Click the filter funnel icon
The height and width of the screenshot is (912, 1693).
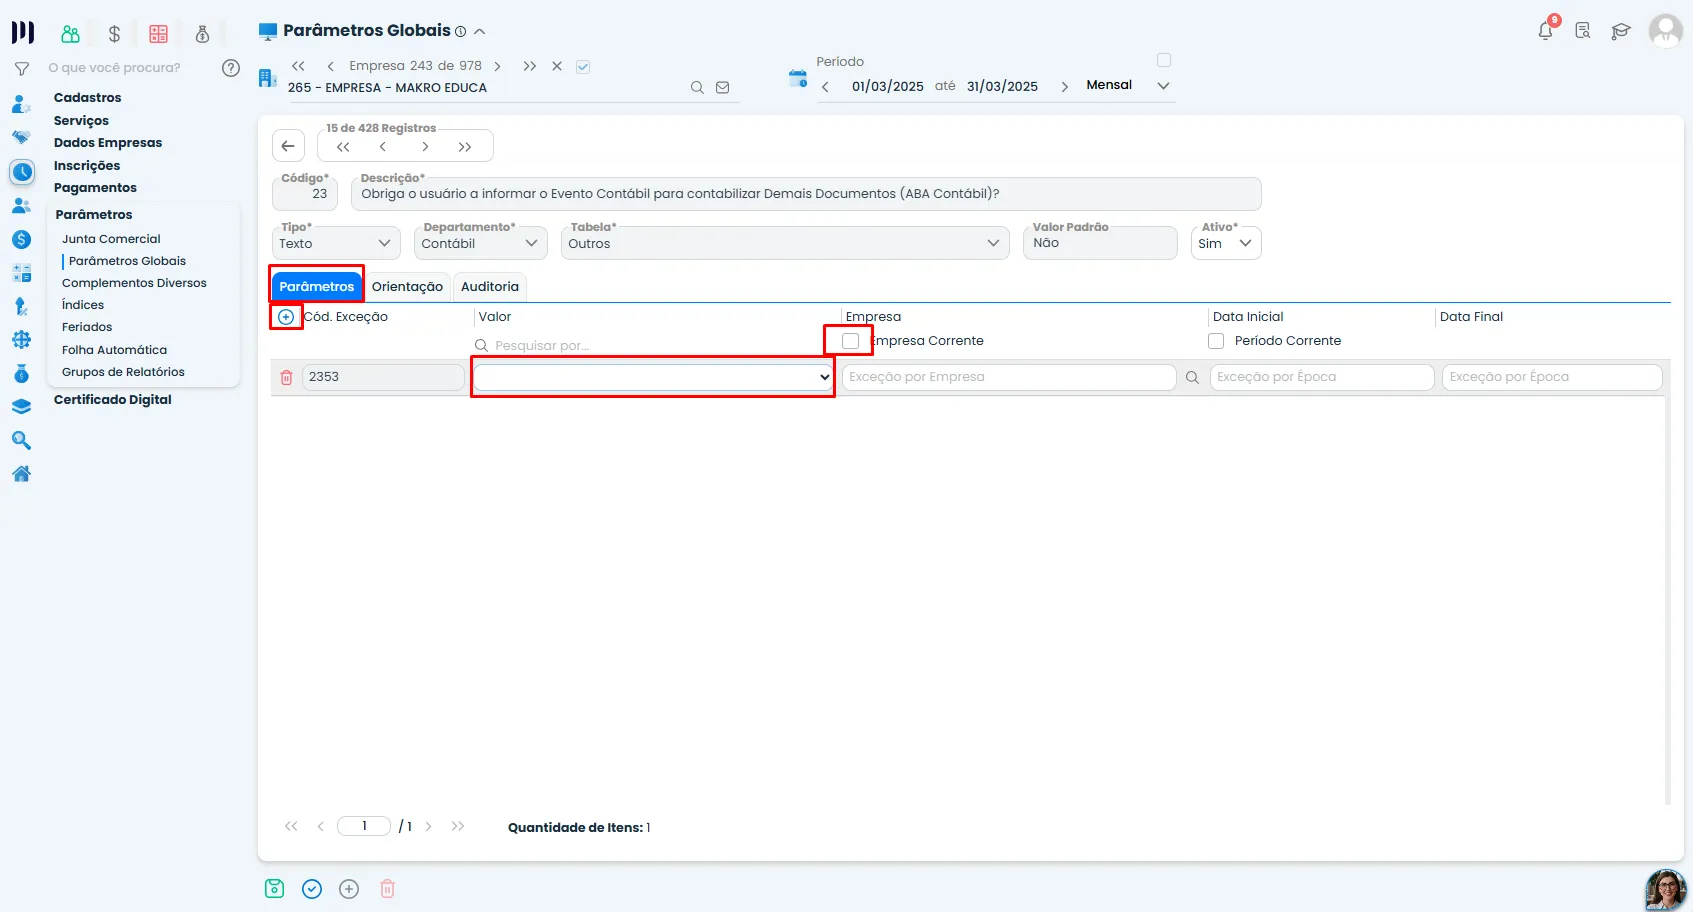coord(21,69)
